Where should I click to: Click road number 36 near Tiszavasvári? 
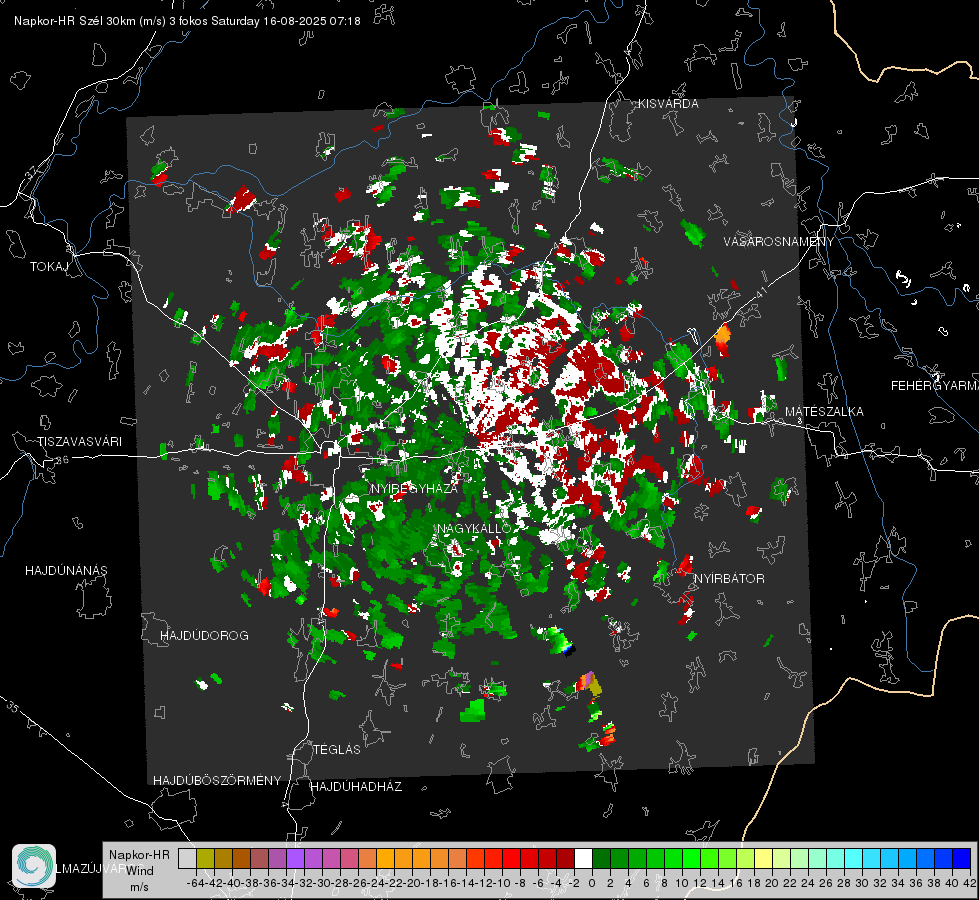pyautogui.click(x=62, y=460)
